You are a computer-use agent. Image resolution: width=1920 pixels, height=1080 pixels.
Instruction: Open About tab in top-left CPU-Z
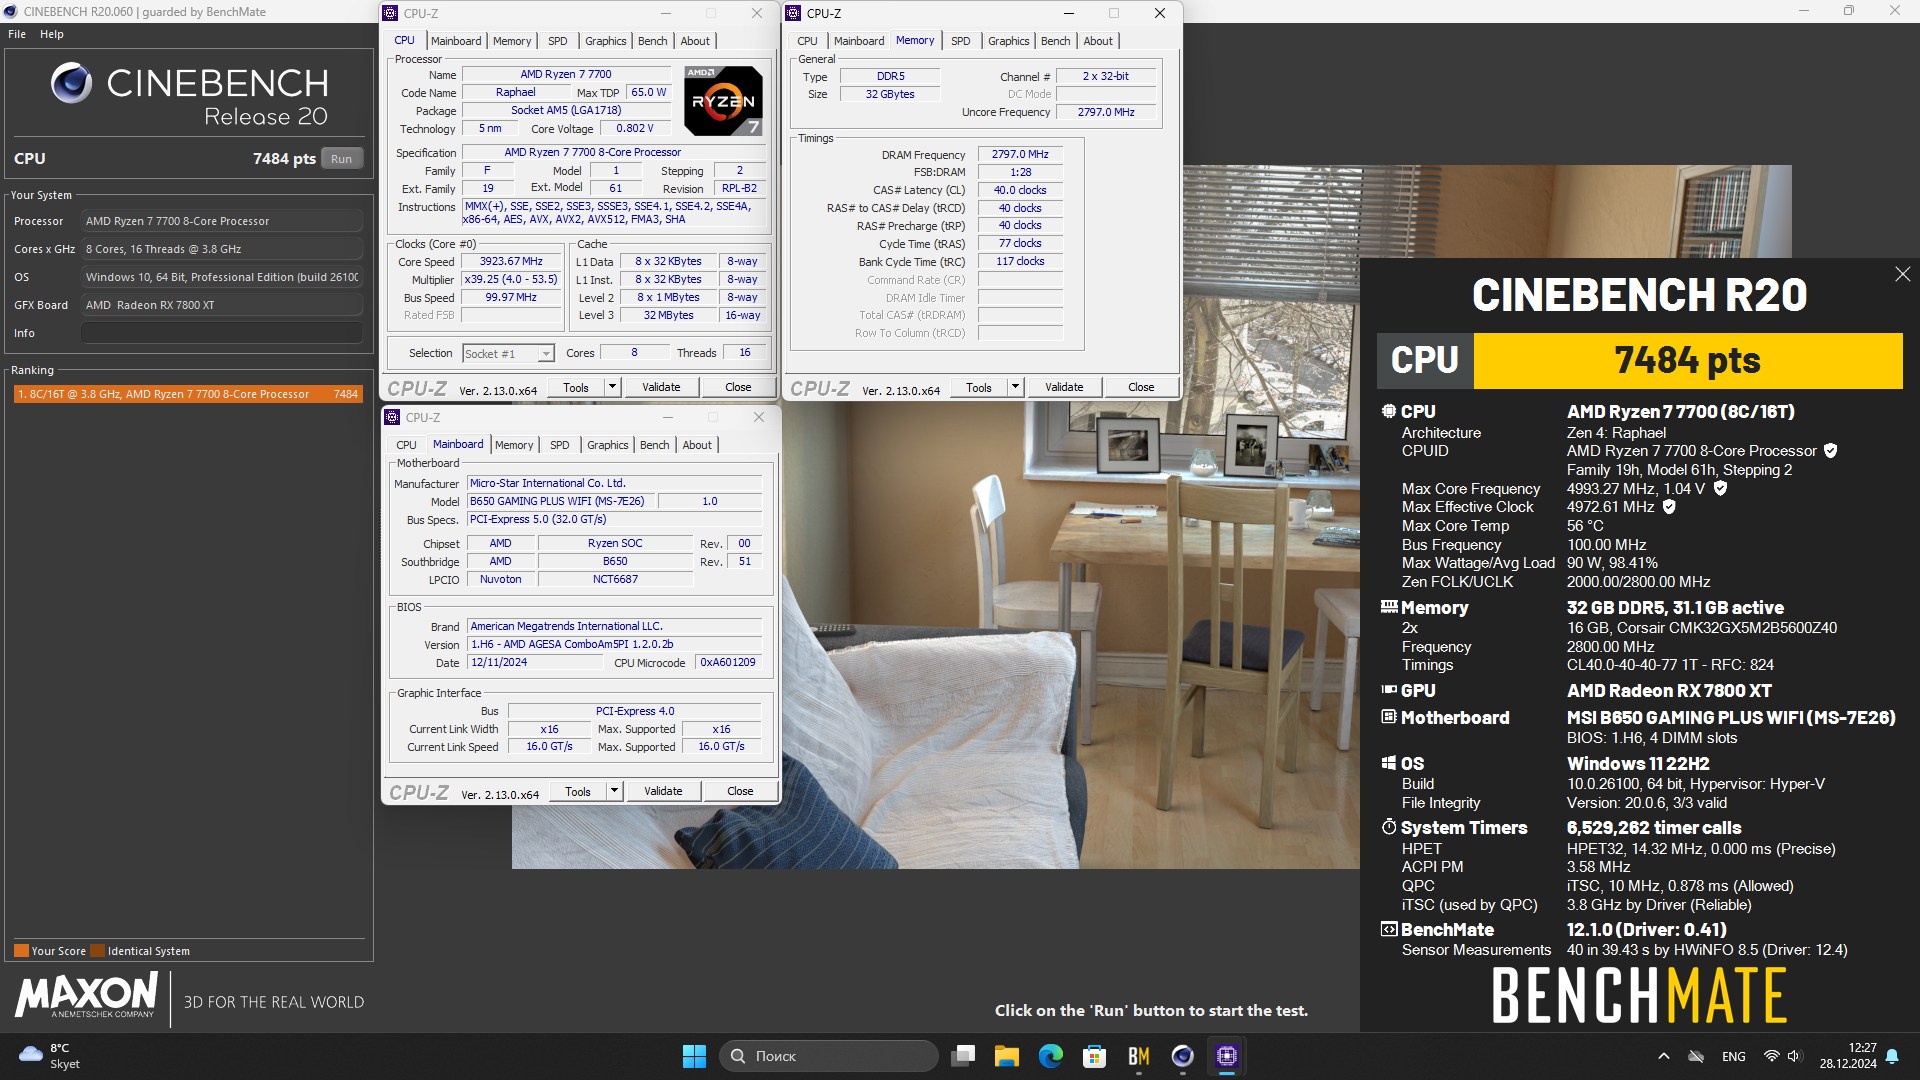(695, 41)
